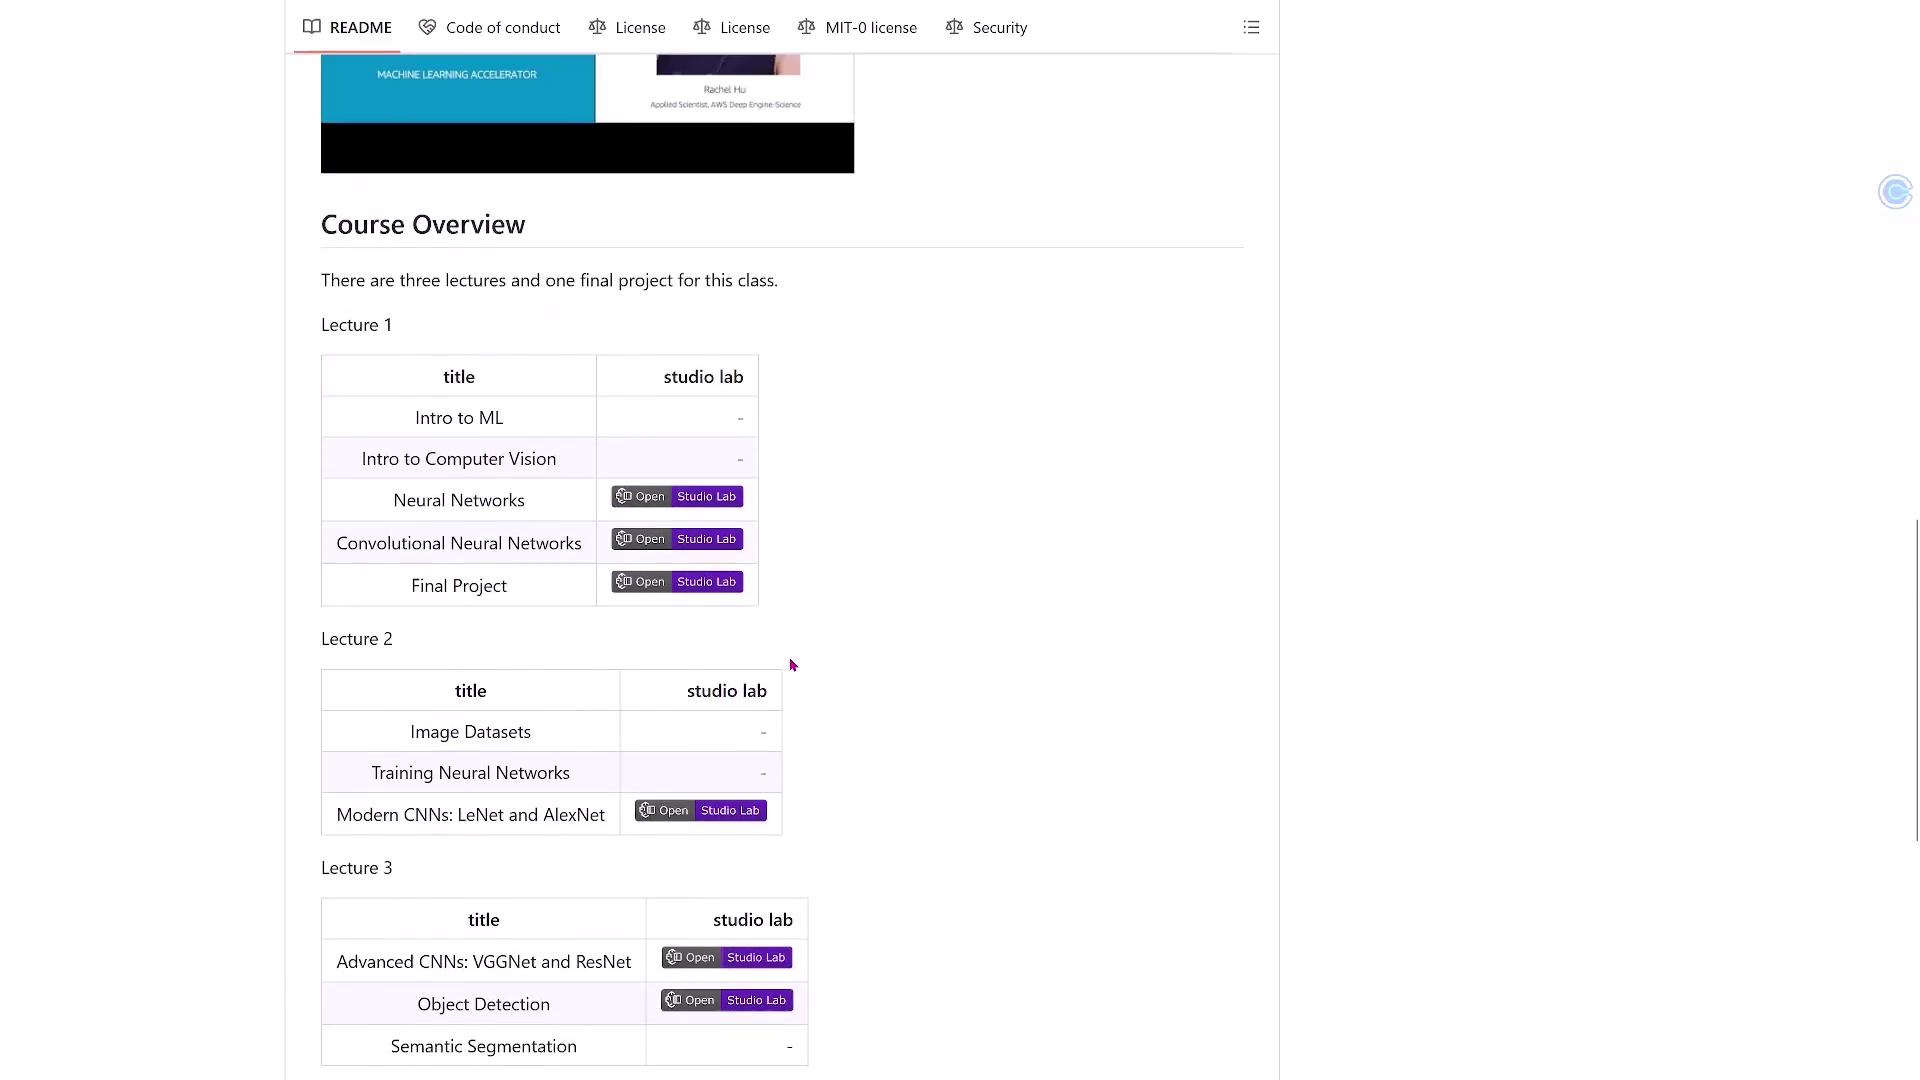Image resolution: width=1920 pixels, height=1080 pixels.
Task: Open the README outline list icon
Action: tap(1251, 27)
